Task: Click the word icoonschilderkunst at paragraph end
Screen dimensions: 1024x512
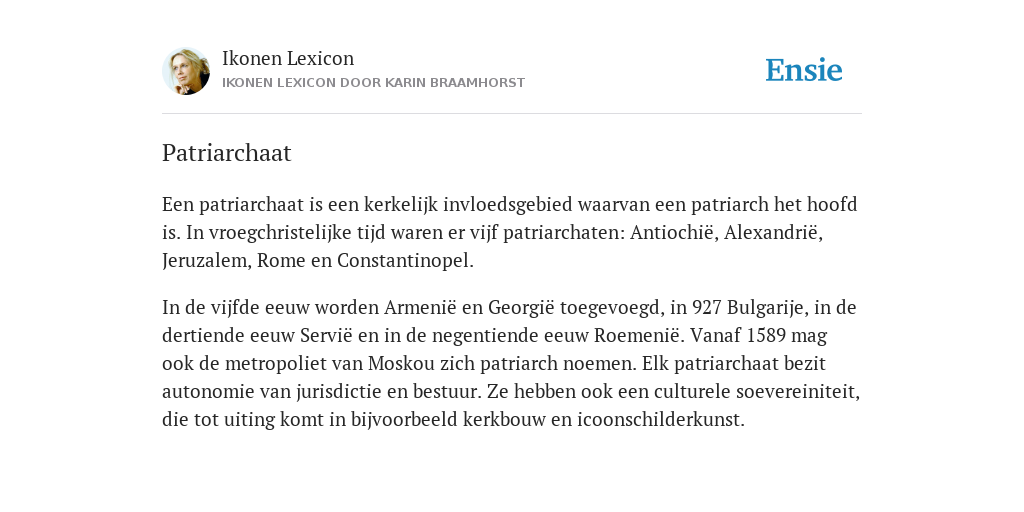Action: point(660,419)
